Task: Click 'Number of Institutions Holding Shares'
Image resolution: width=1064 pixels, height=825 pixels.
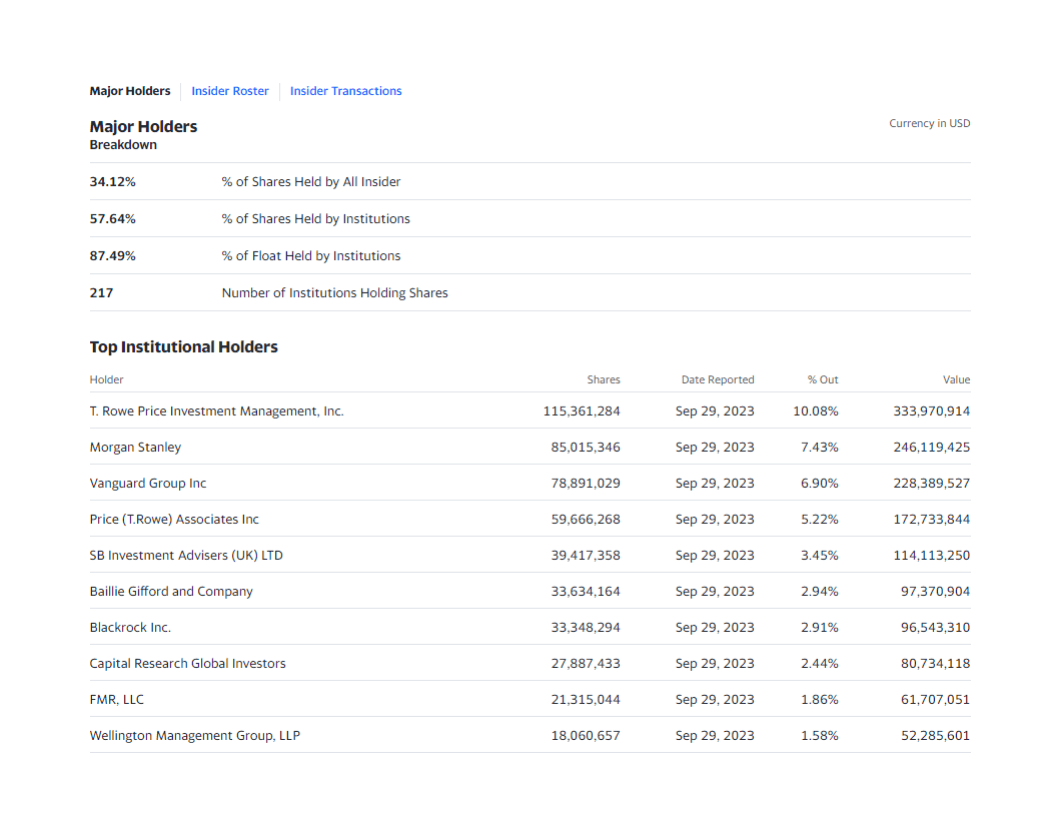Action: point(335,293)
